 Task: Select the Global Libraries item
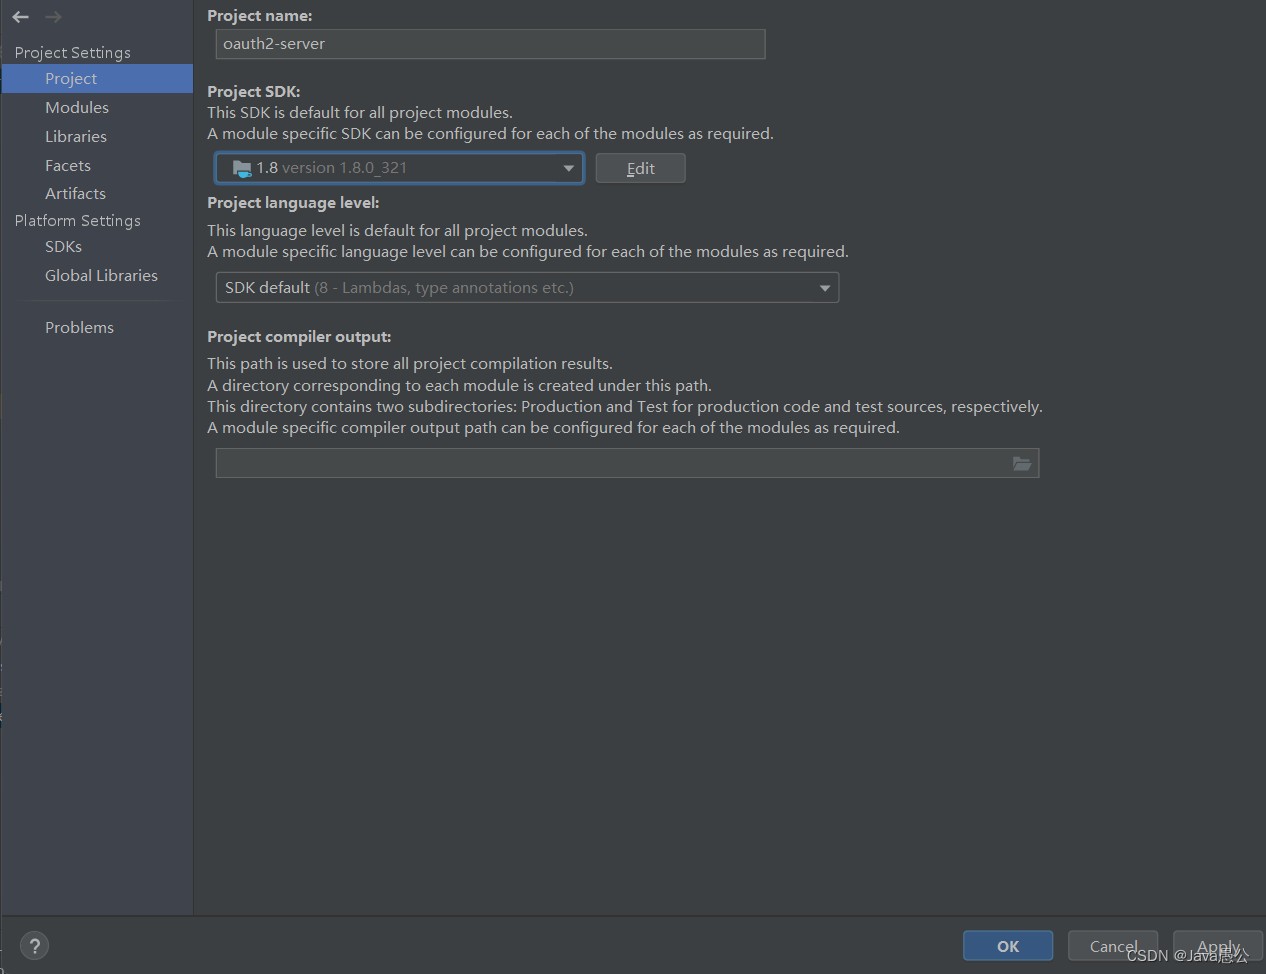coord(101,276)
